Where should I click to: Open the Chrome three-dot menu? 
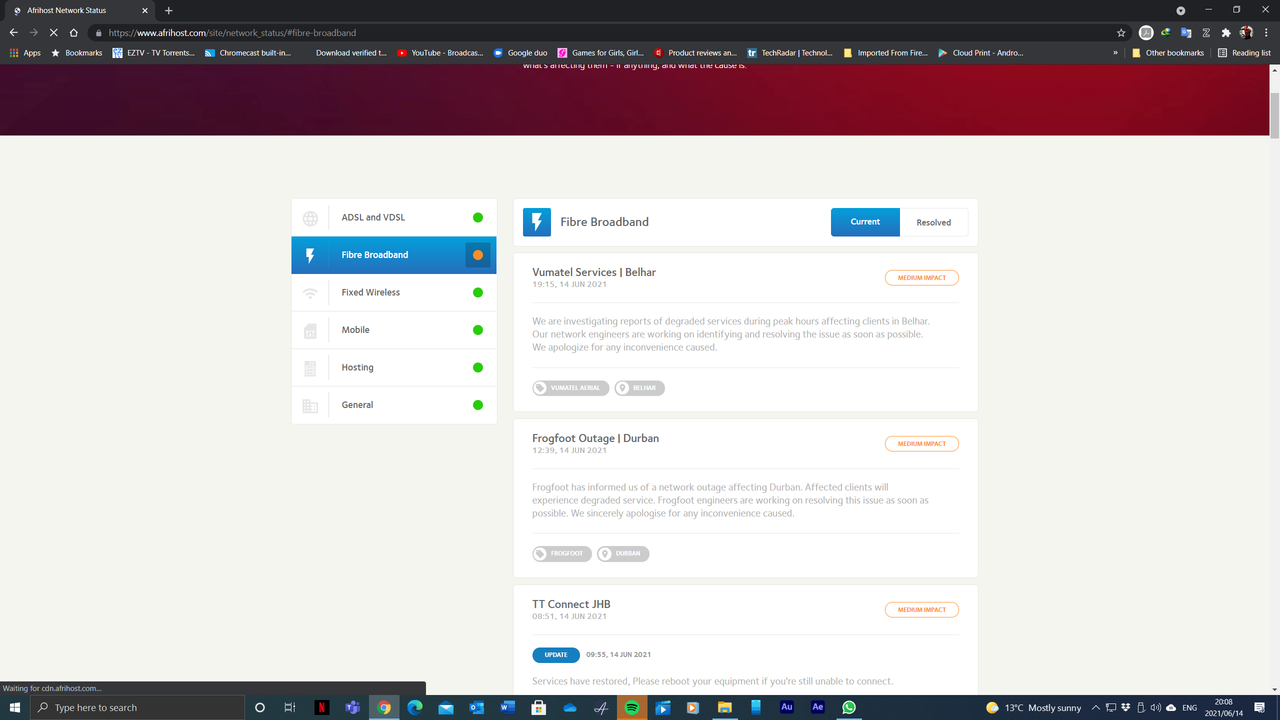click(1266, 33)
